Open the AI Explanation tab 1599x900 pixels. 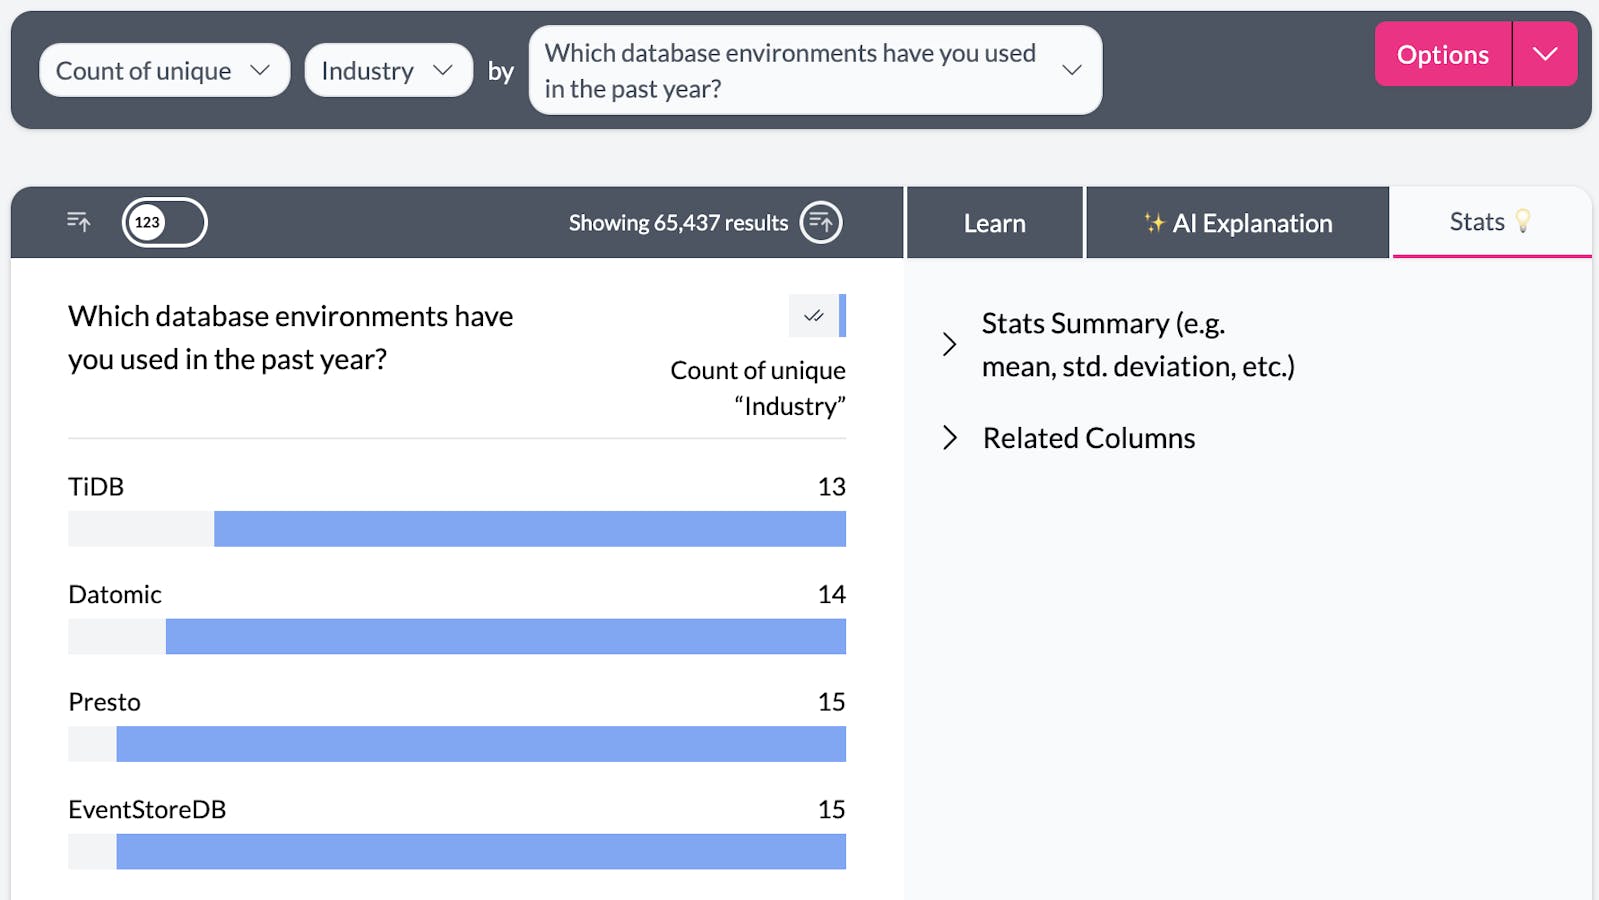[x=1237, y=223]
